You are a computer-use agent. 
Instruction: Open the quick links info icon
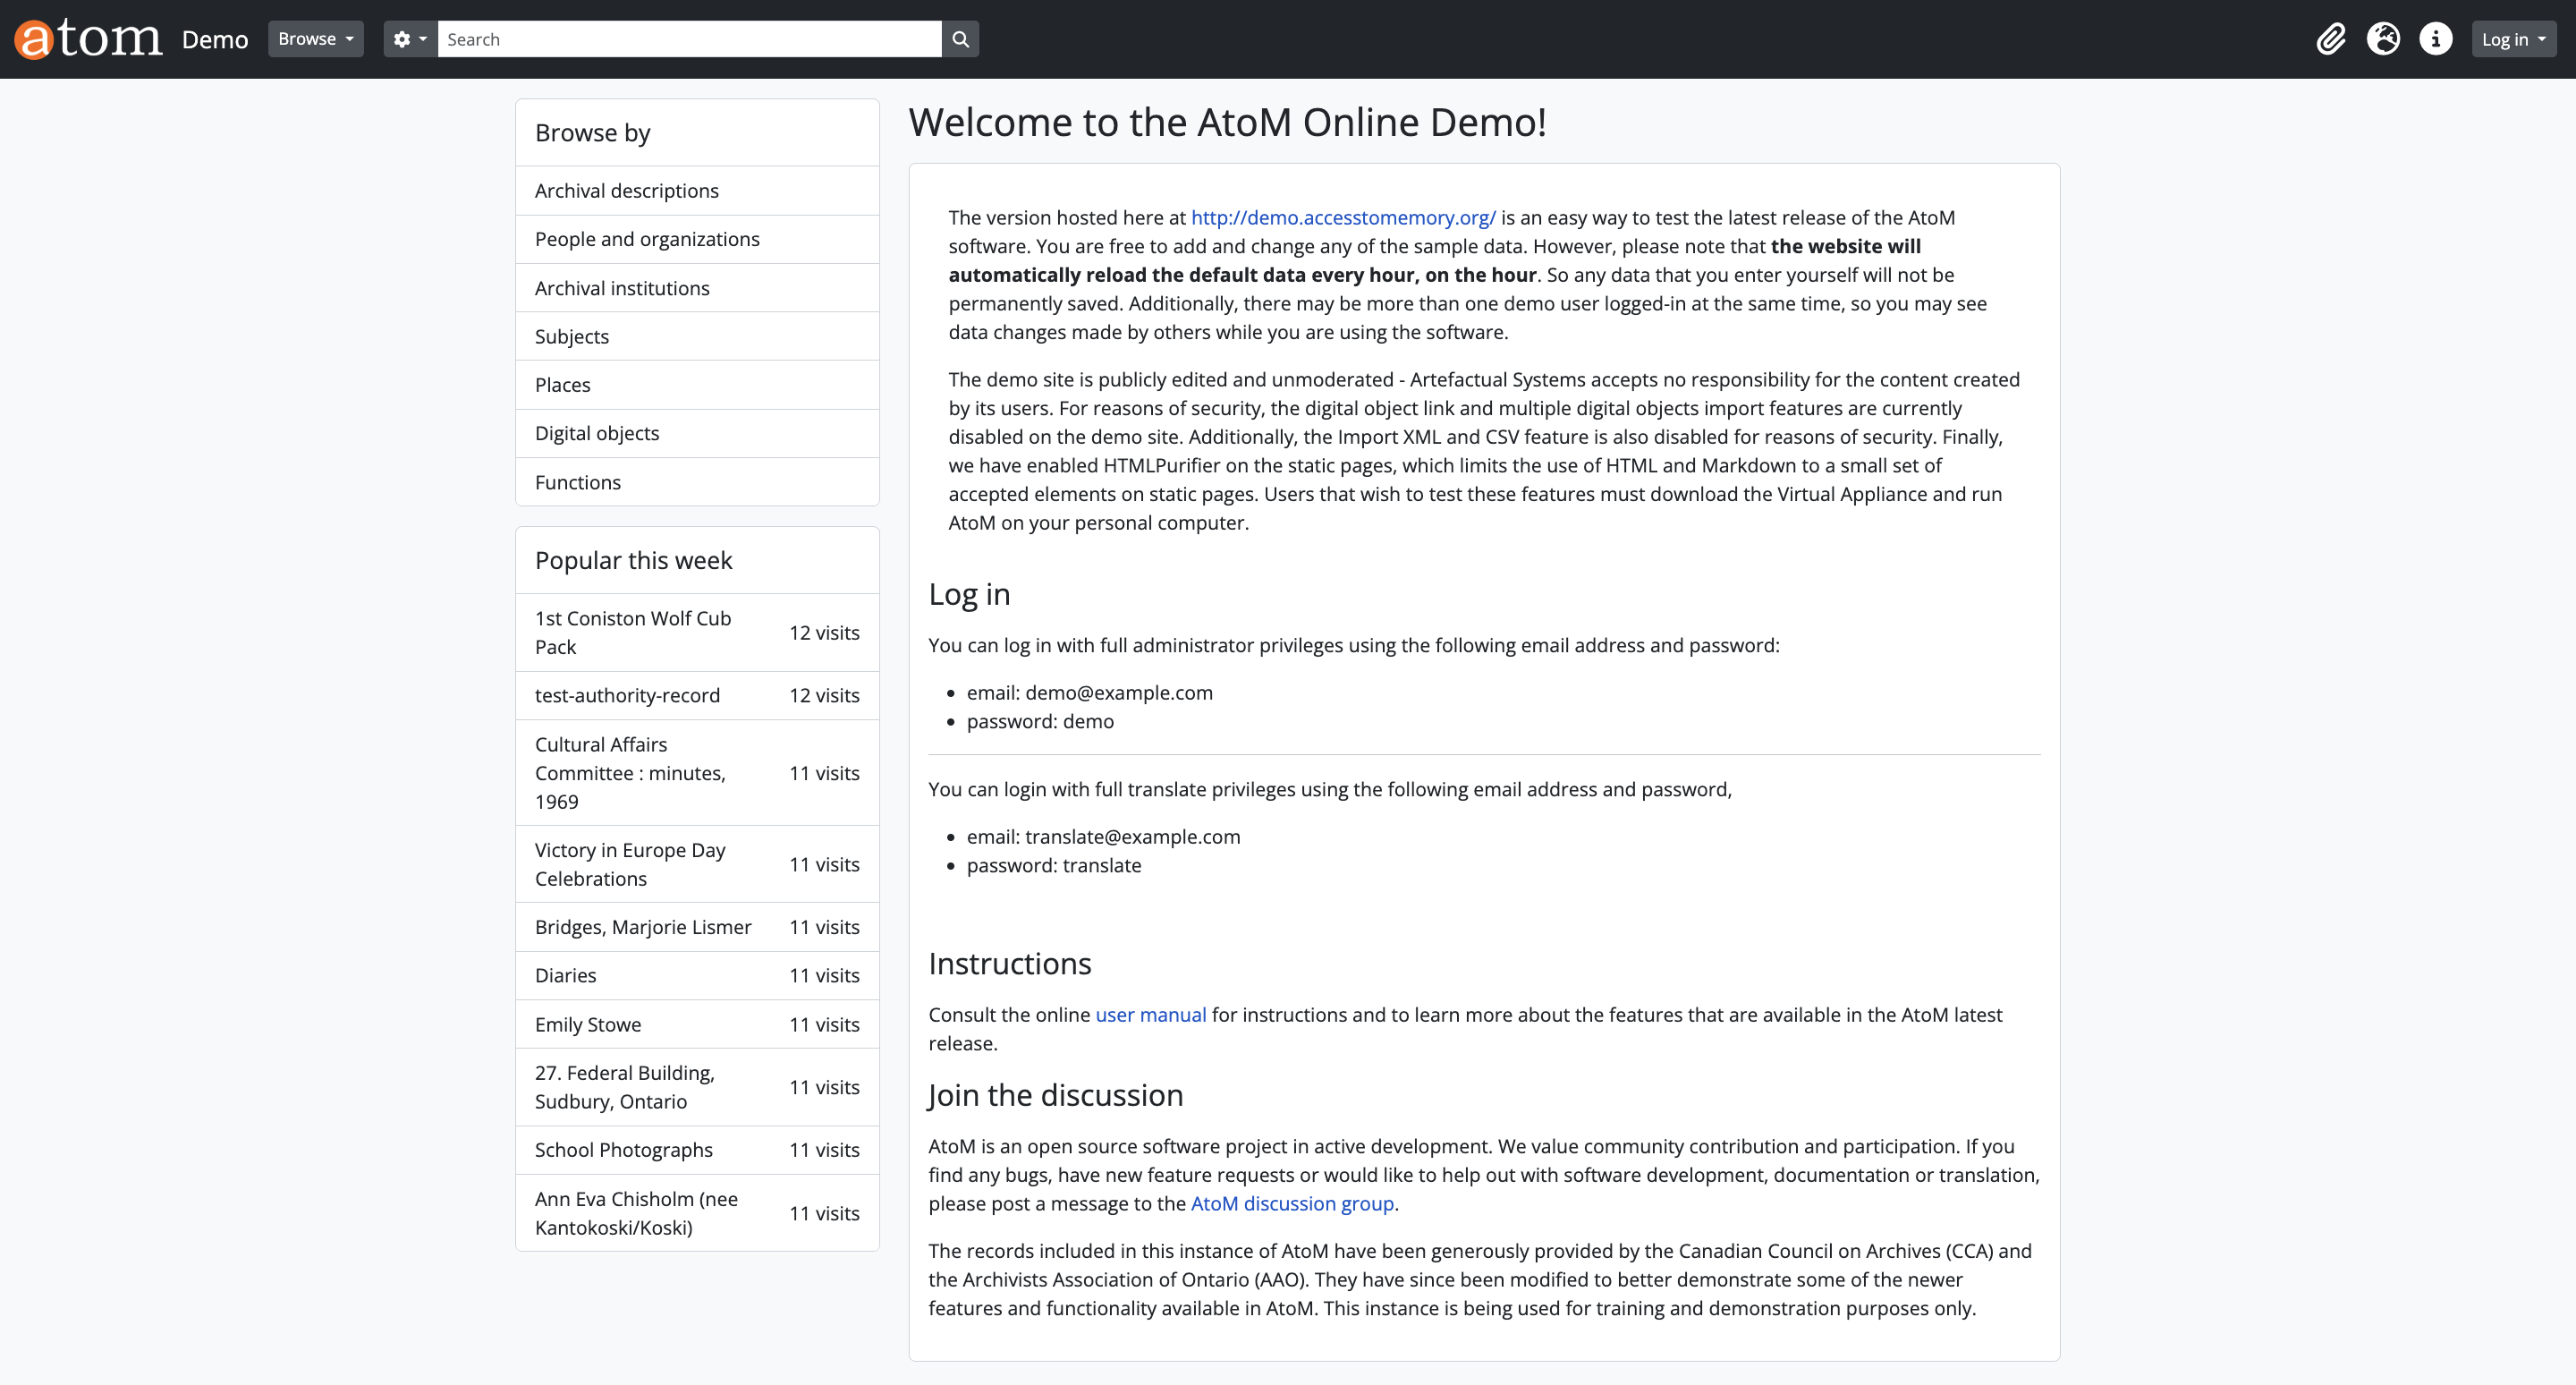point(2435,39)
